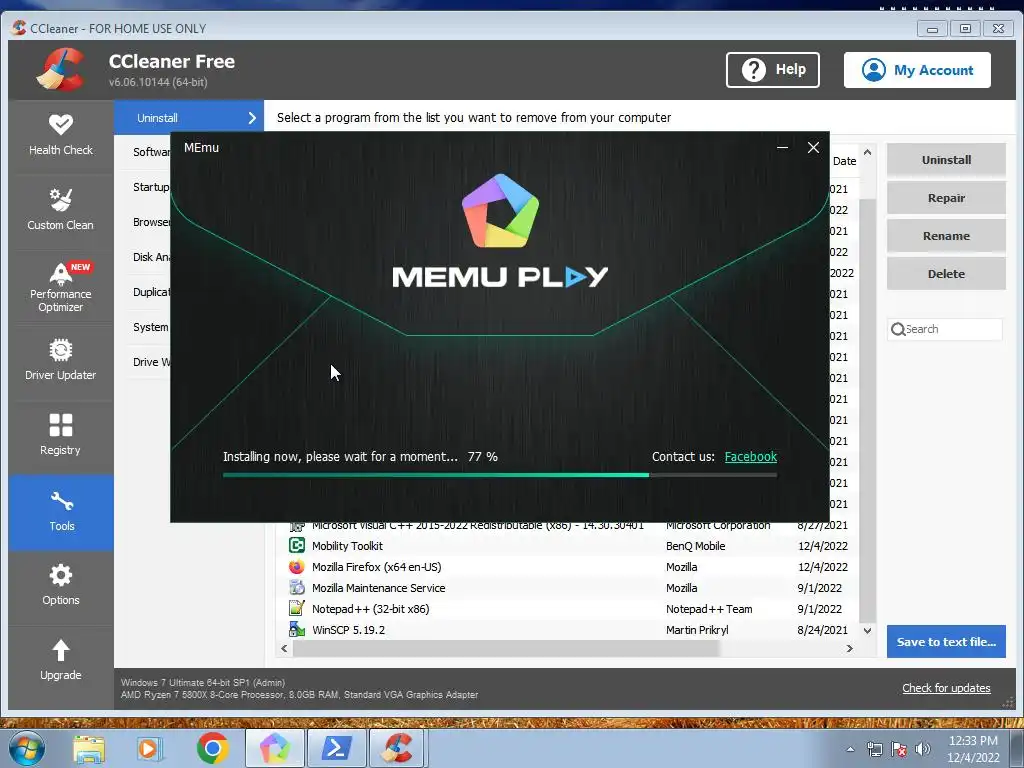The width and height of the screenshot is (1024, 768).
Task: Open My Account
Action: click(x=917, y=70)
